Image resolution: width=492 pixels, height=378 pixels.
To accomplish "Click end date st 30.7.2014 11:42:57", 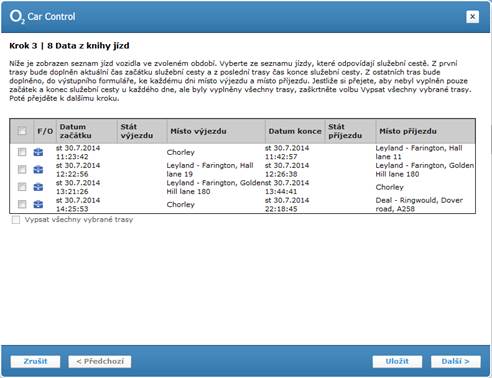I will 287,152.
